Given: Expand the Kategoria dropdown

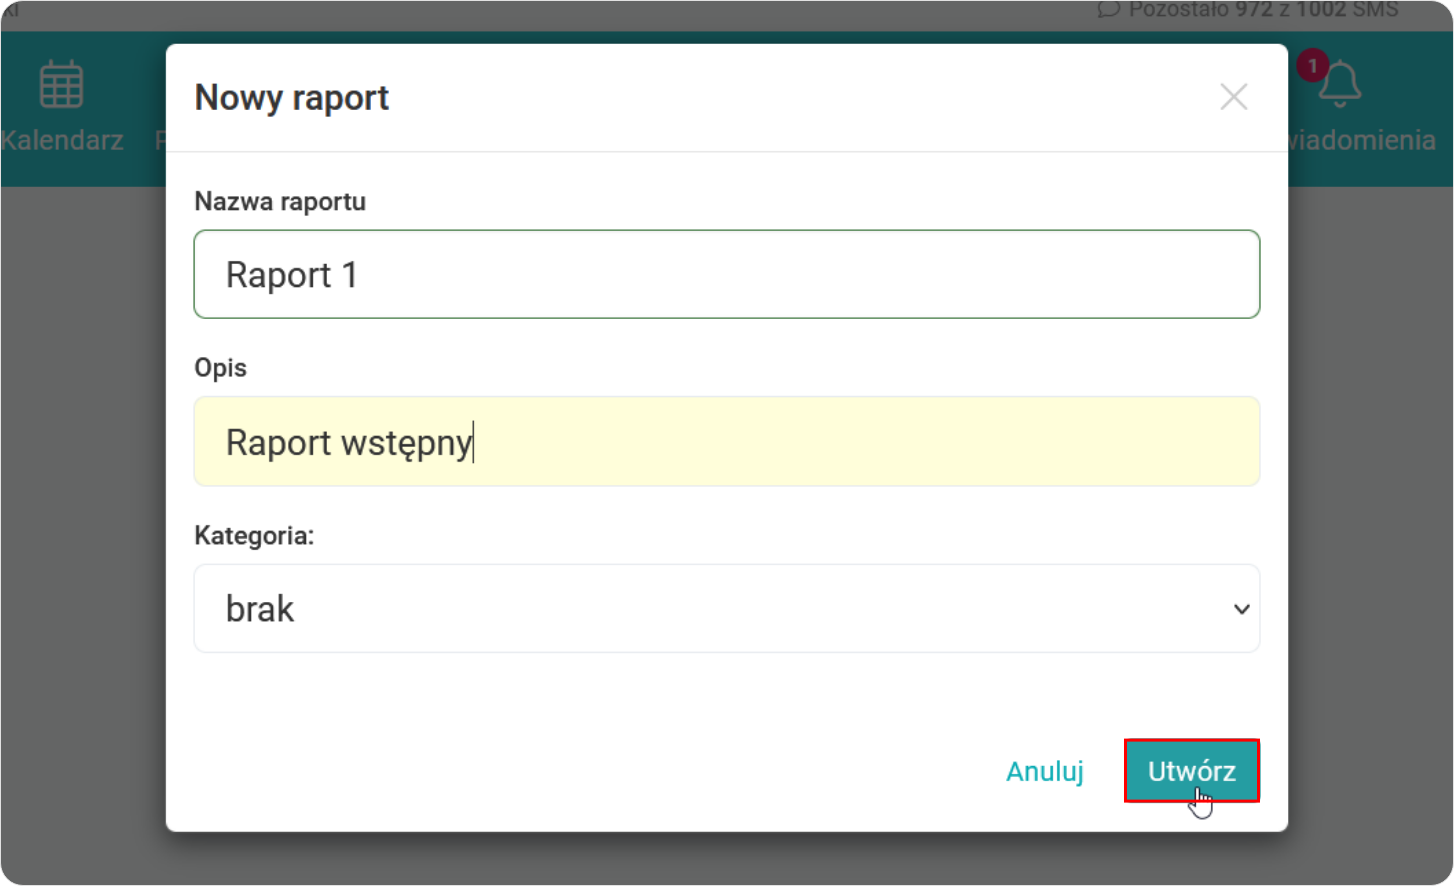Looking at the screenshot, I should point(727,608).
